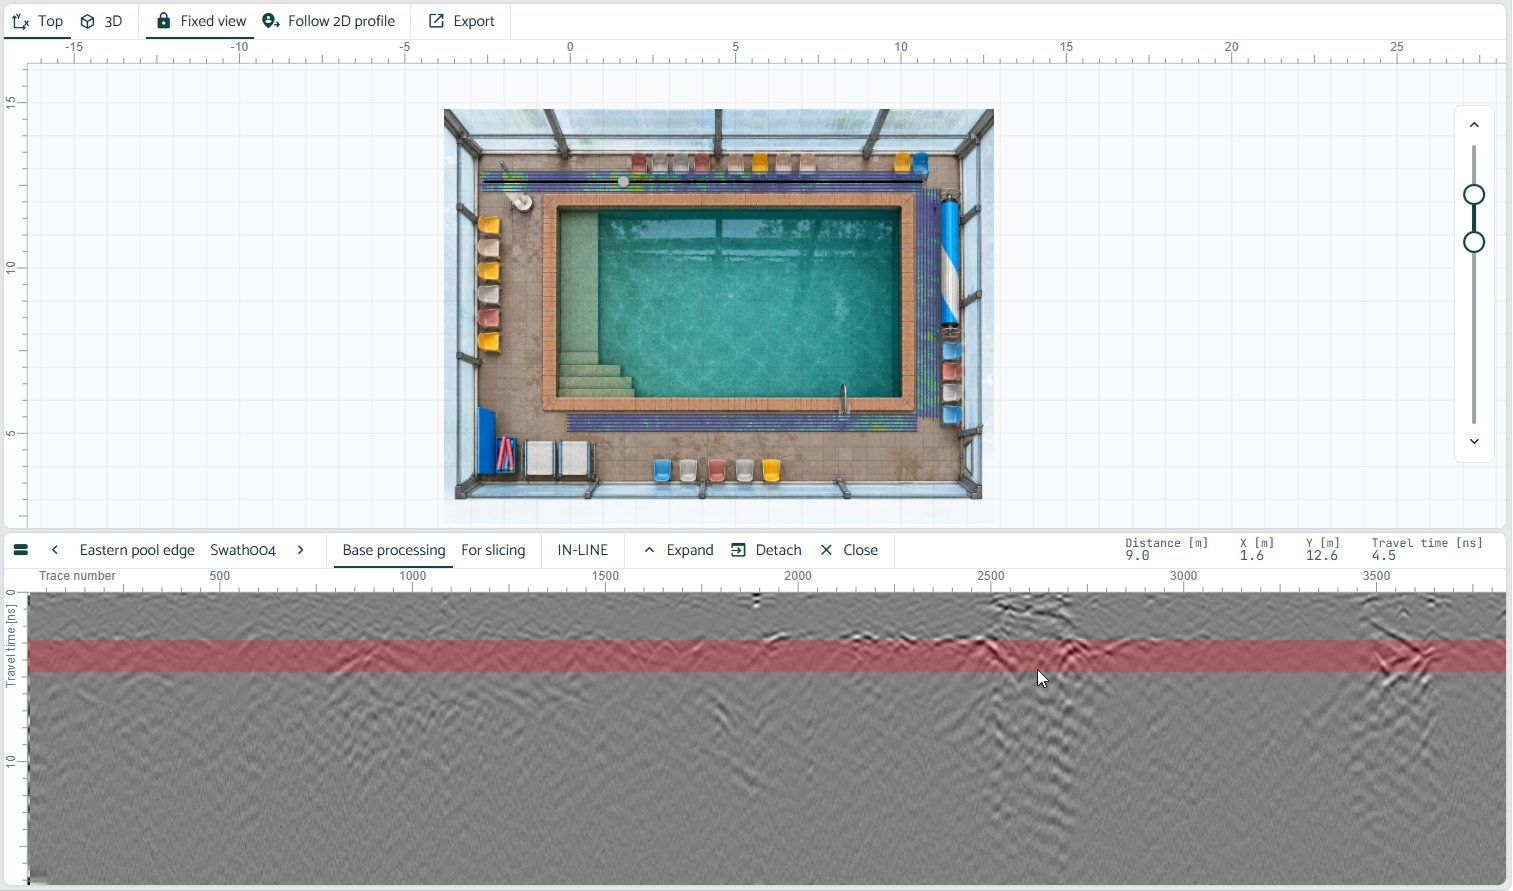
Task: Go to previous swath with left chevron
Action: 55,550
